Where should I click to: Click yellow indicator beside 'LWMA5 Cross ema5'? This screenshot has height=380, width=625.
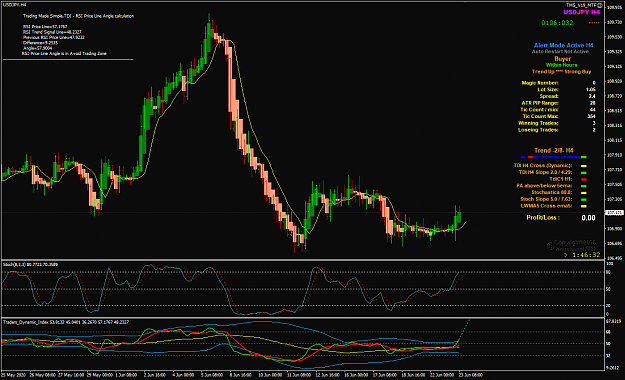(584, 206)
